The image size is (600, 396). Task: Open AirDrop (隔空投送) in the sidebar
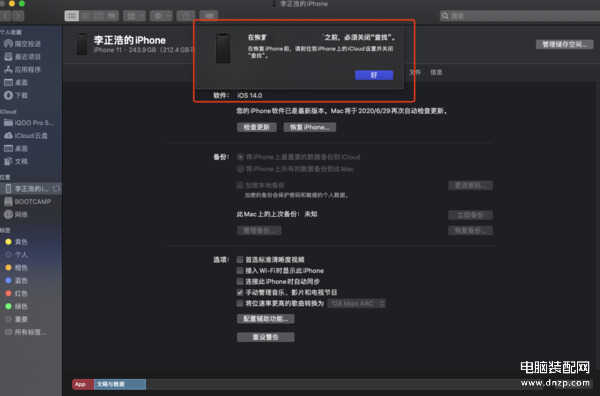[22, 44]
